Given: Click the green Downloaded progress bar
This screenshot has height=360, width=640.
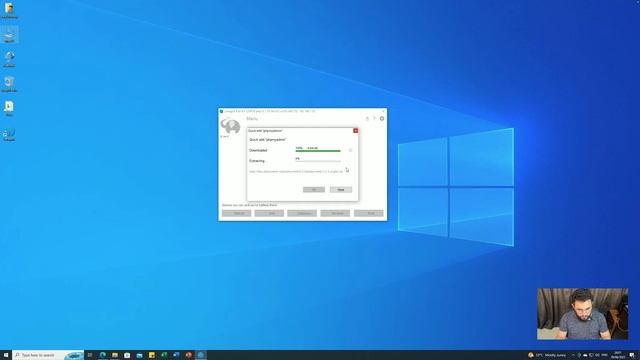Looking at the screenshot, I should (x=318, y=151).
